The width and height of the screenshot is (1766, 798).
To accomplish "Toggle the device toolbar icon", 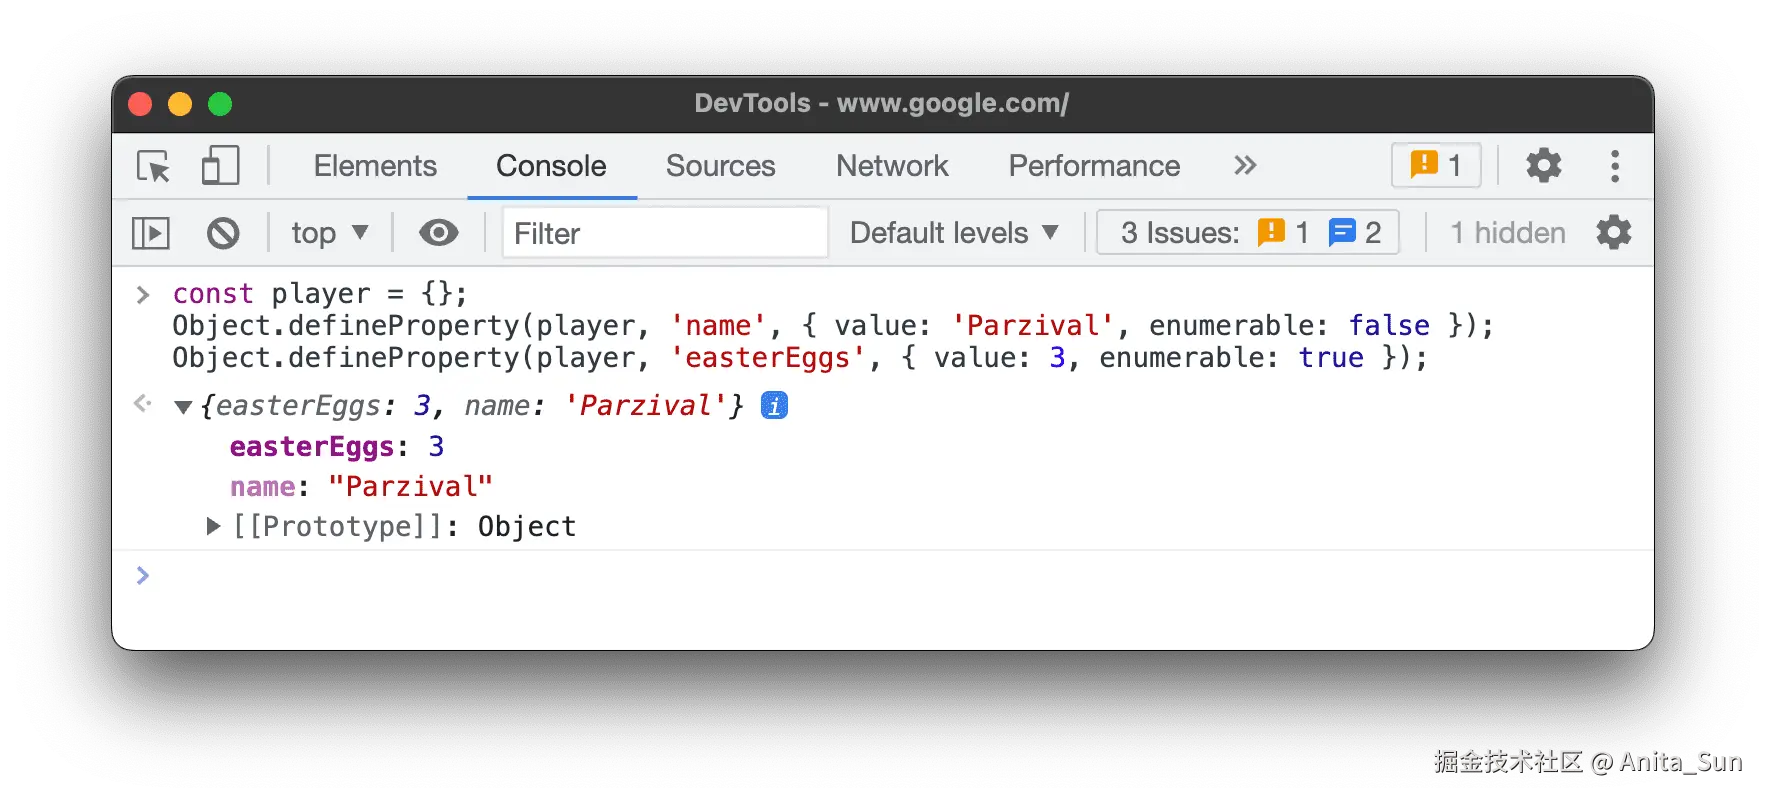I will (220, 166).
